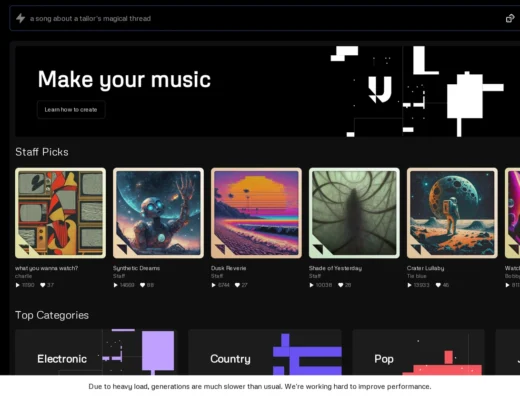
Task: Play the Synthetic Dreams track
Action: 116,285
